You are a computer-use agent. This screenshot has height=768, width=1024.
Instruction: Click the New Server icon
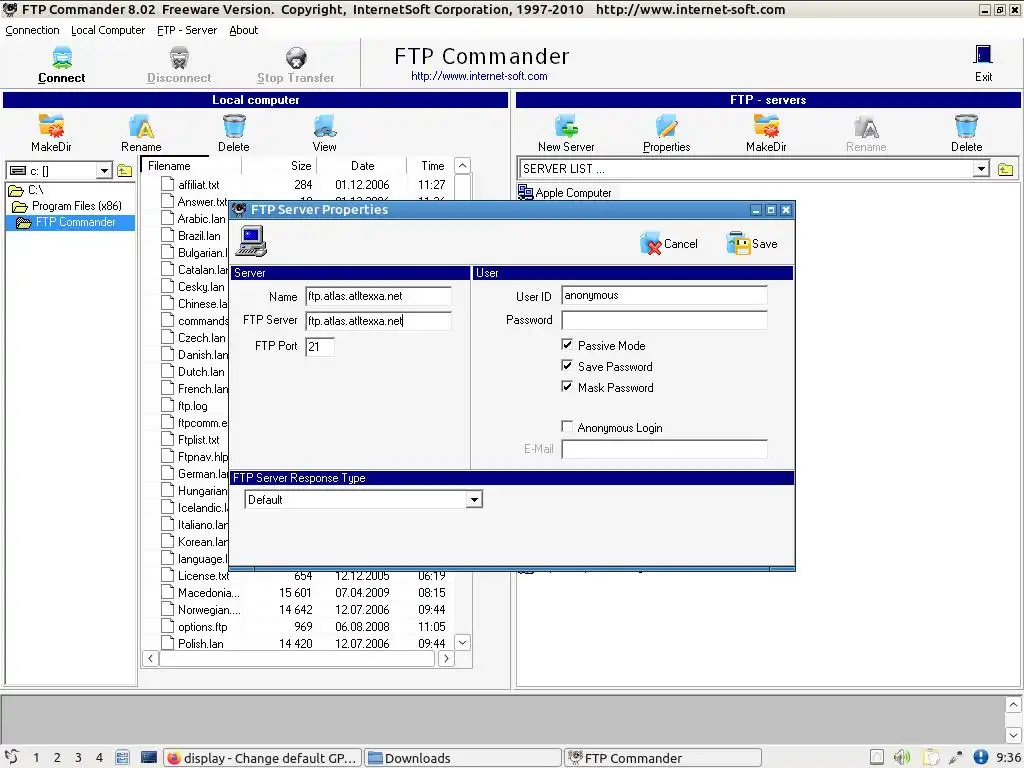click(566, 126)
